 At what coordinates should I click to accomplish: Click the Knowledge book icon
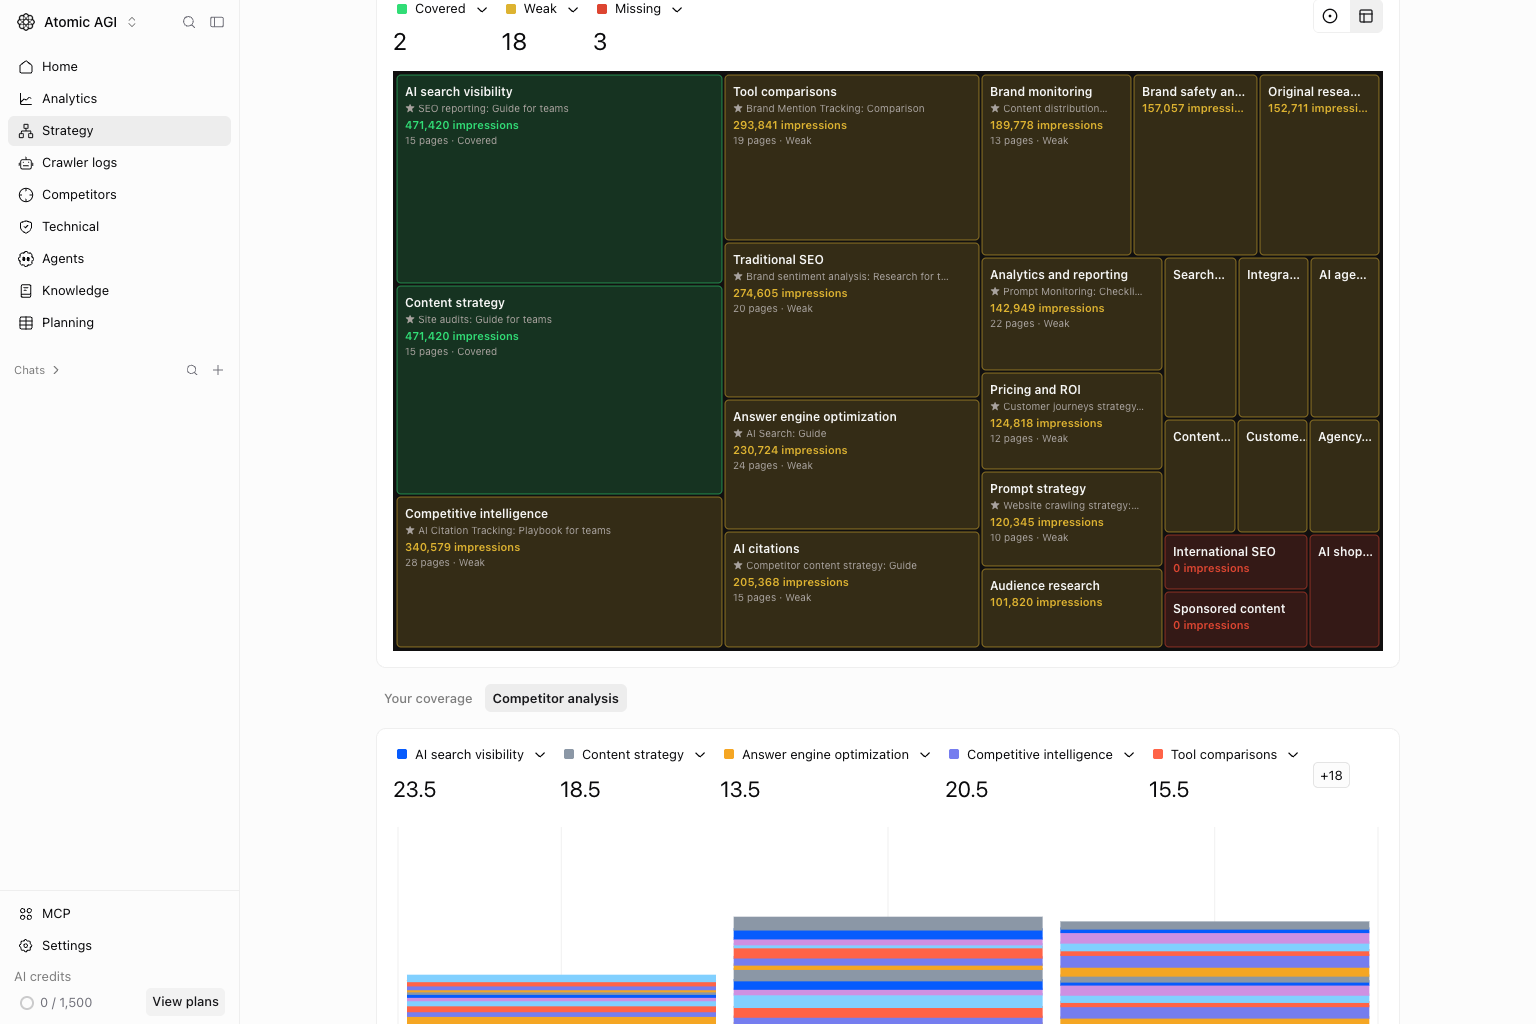click(26, 291)
